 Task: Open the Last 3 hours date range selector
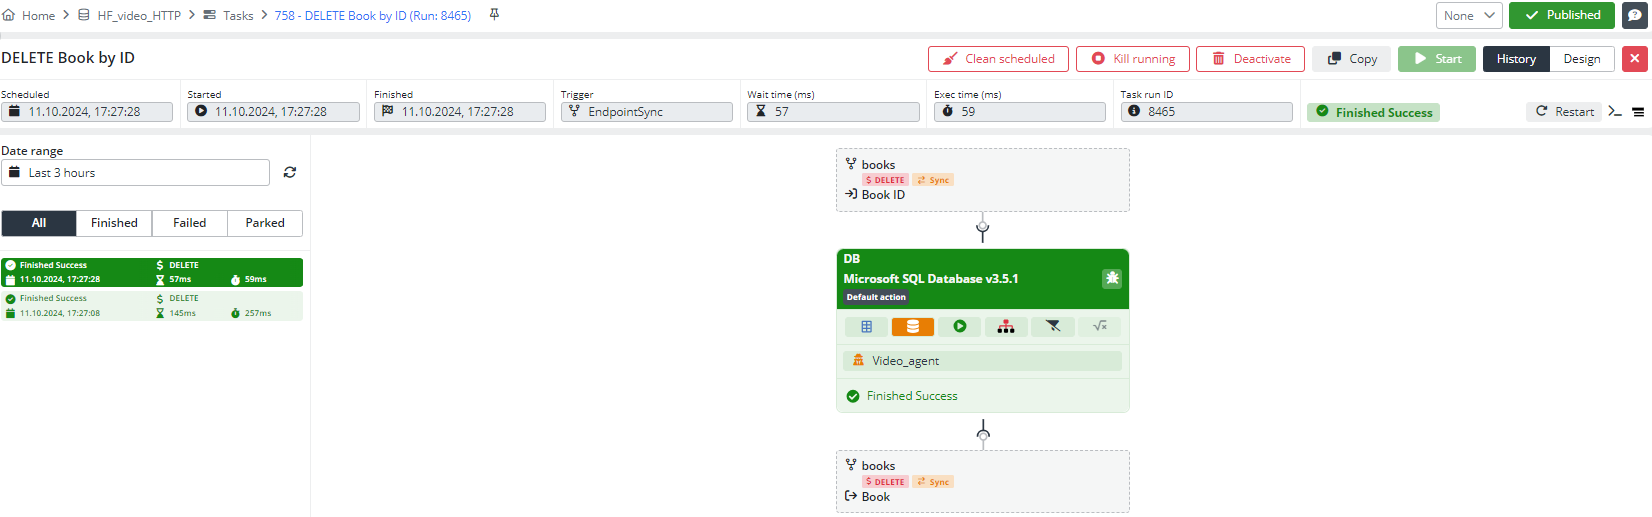[136, 173]
